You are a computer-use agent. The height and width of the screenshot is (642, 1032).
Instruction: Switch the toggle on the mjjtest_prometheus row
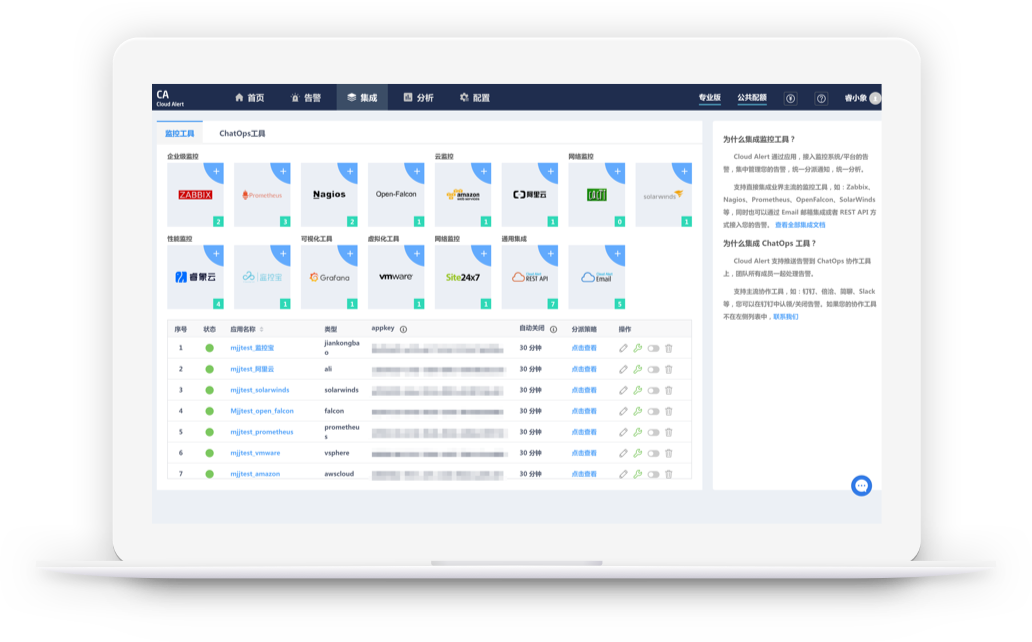click(654, 433)
